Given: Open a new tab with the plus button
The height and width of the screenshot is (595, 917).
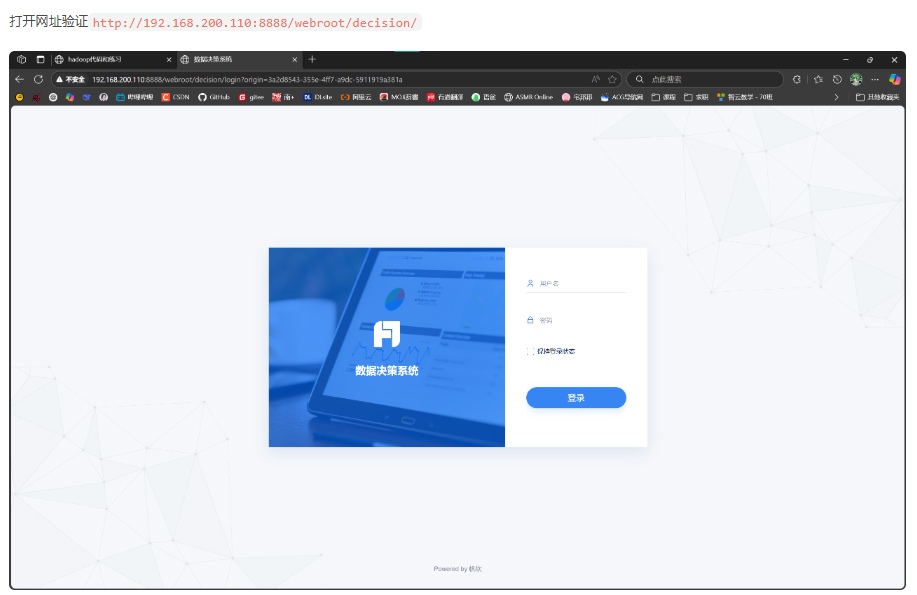Looking at the screenshot, I should click(x=312, y=59).
